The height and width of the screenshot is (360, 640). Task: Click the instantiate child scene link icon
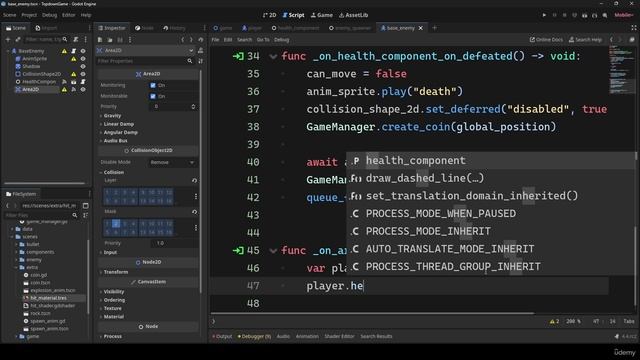[x=18, y=40]
